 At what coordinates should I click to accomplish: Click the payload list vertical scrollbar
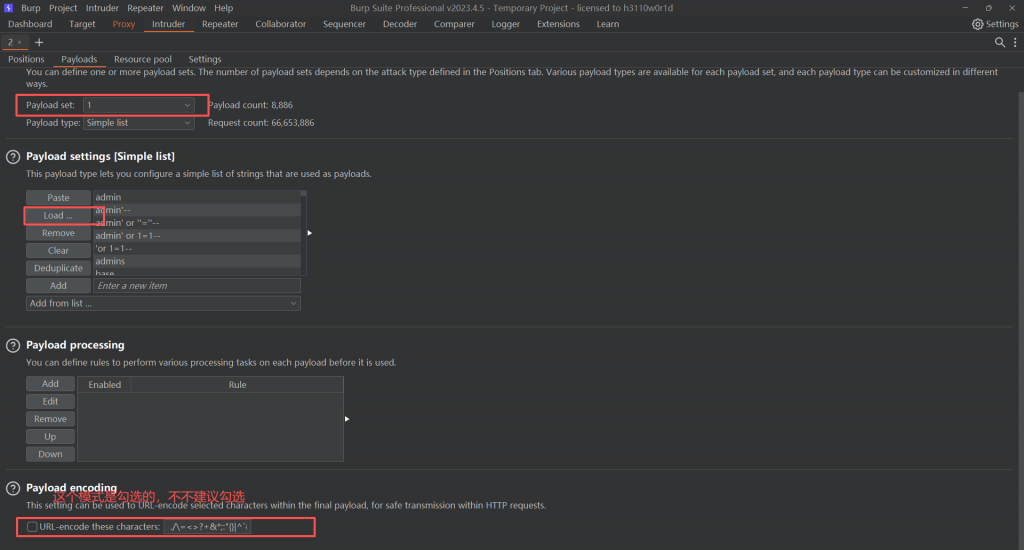coord(303,230)
